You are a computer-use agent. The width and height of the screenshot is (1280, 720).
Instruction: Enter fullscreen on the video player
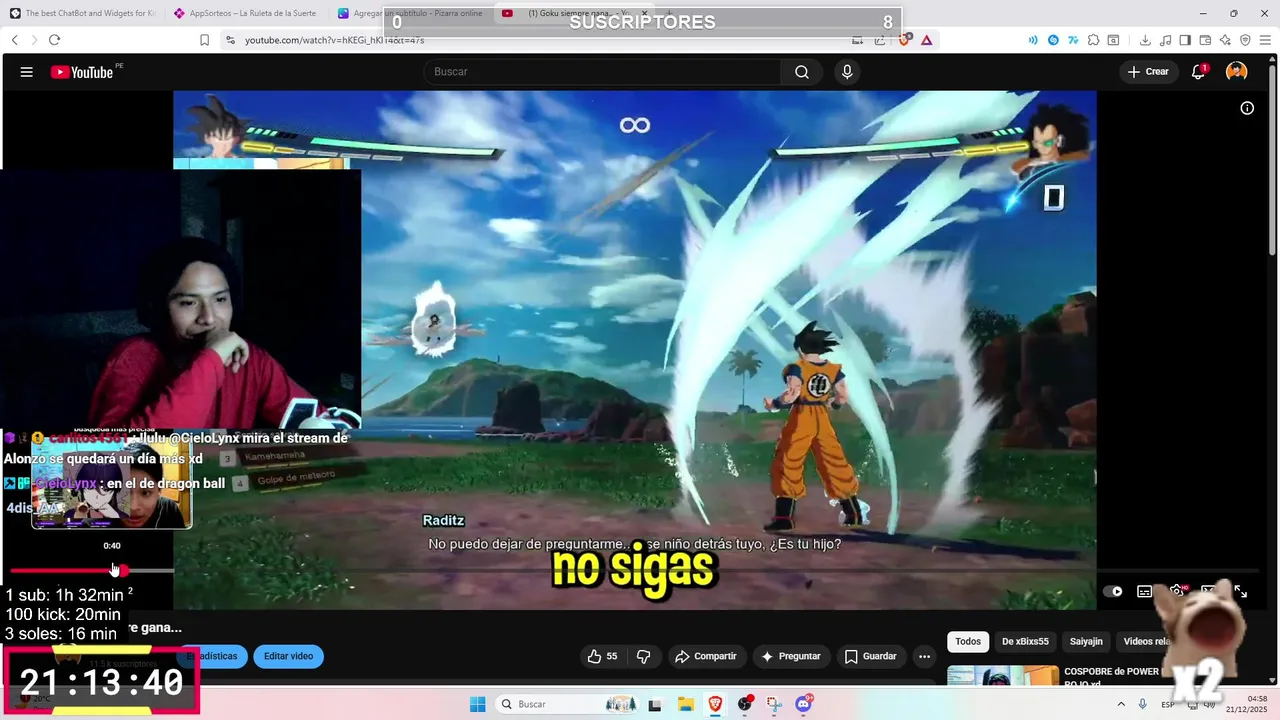point(1240,591)
